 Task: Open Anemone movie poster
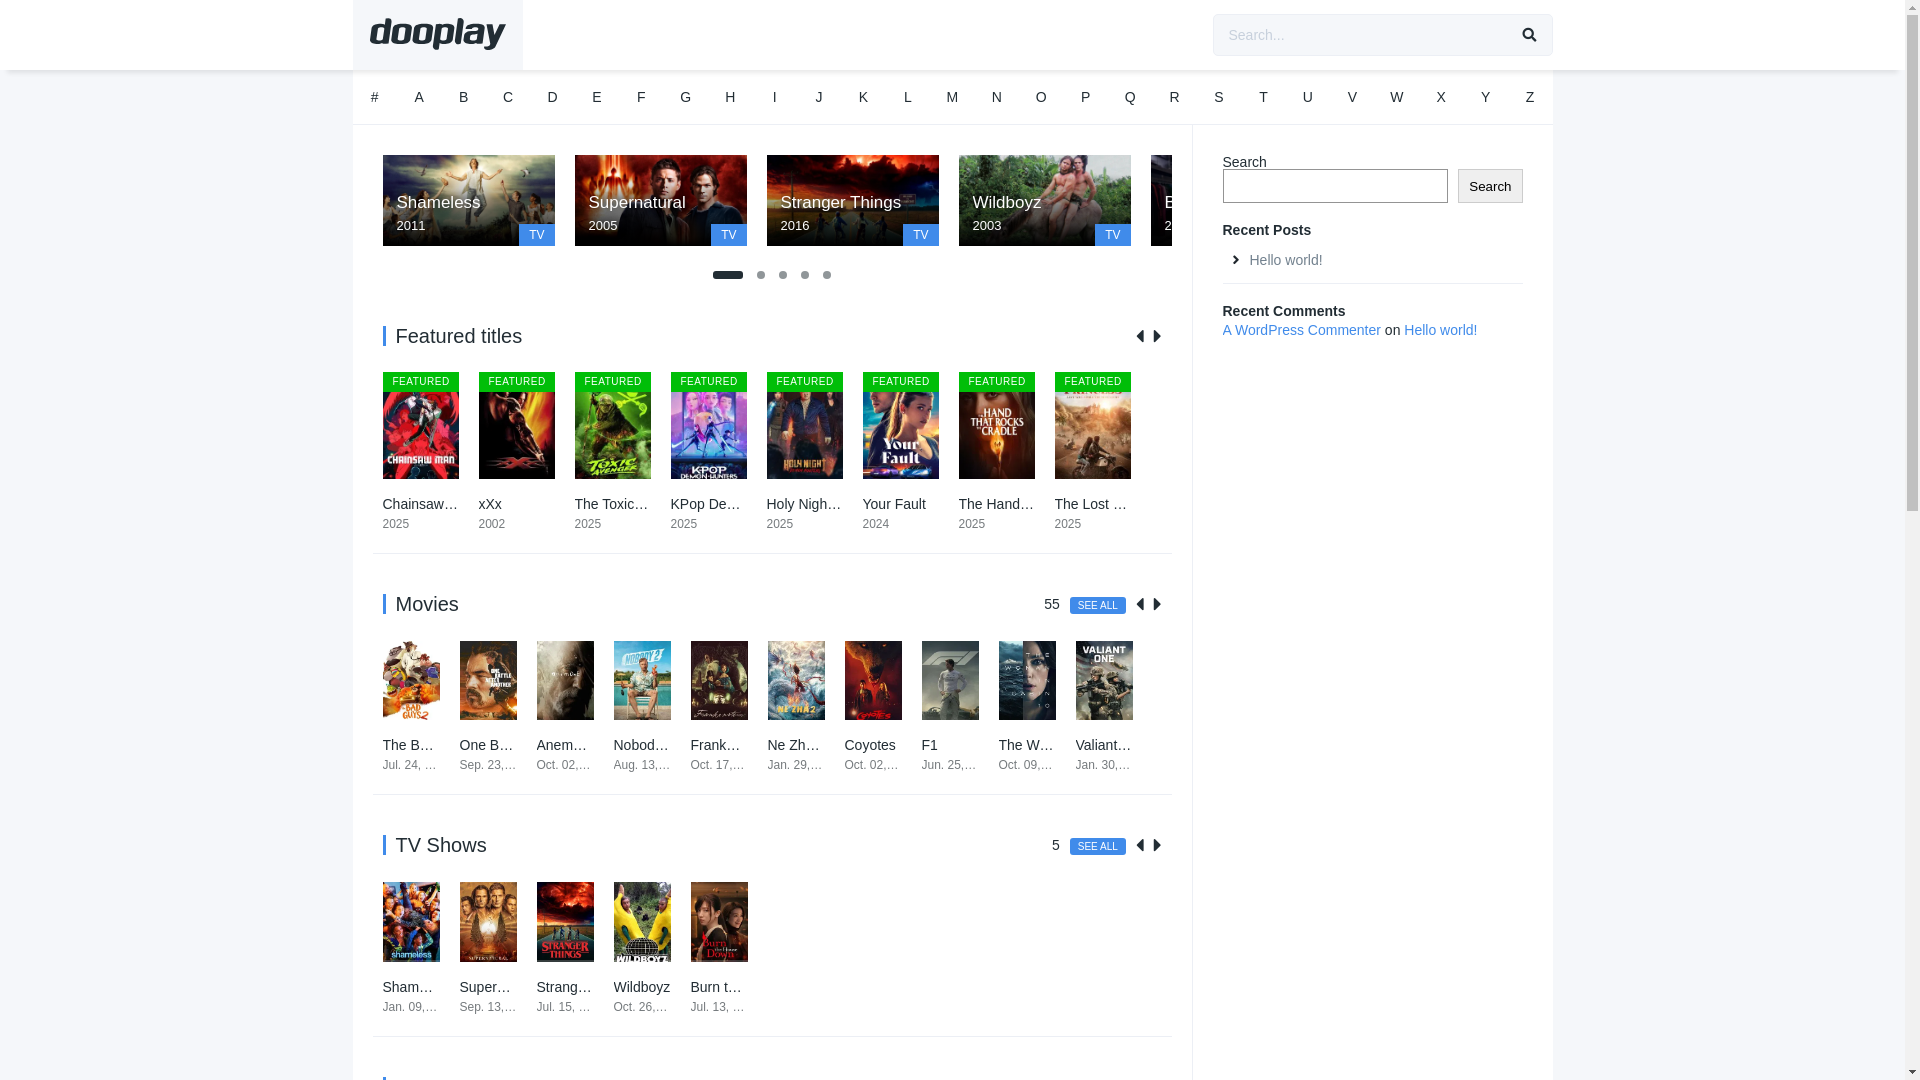pyautogui.click(x=565, y=680)
